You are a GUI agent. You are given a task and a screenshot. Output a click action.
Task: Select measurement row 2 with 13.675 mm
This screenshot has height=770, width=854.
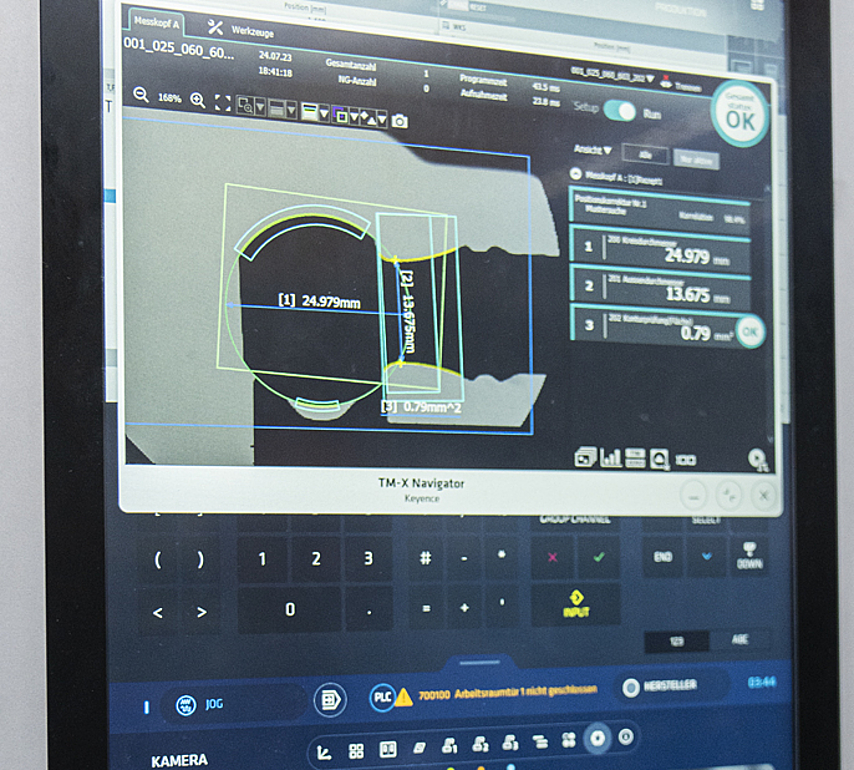pyautogui.click(x=660, y=288)
